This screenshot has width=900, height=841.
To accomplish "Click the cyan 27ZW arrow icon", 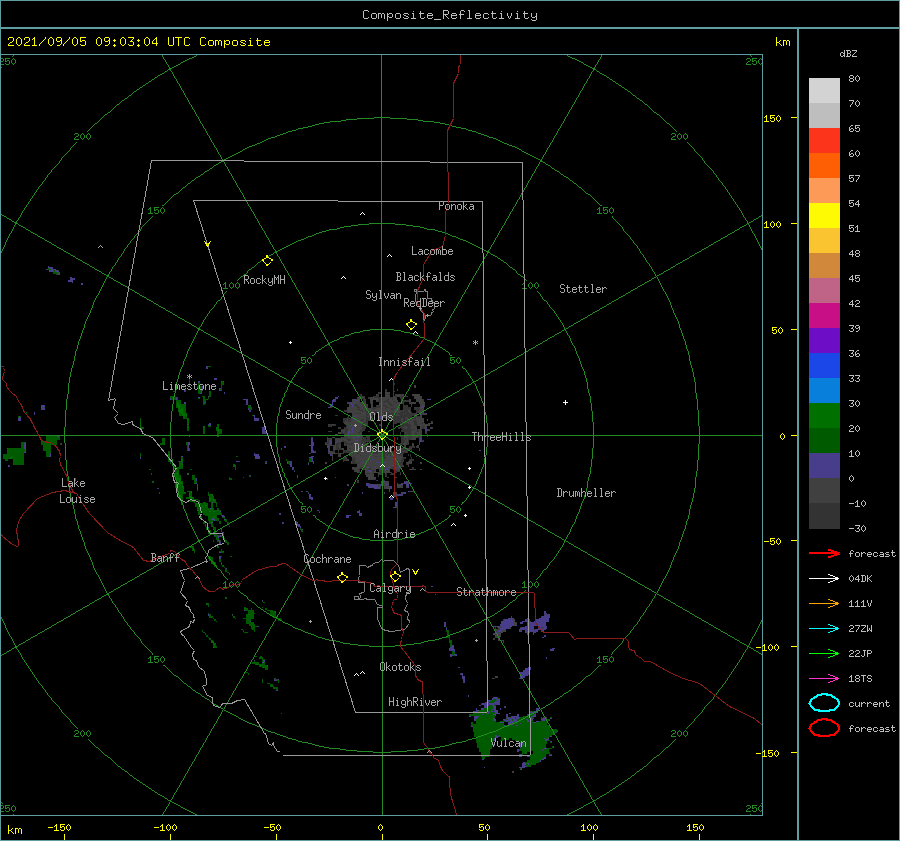I will coord(824,629).
